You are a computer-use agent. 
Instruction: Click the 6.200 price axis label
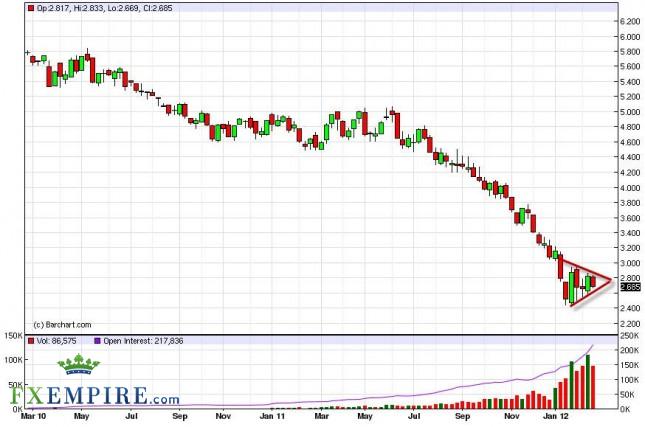[630, 21]
